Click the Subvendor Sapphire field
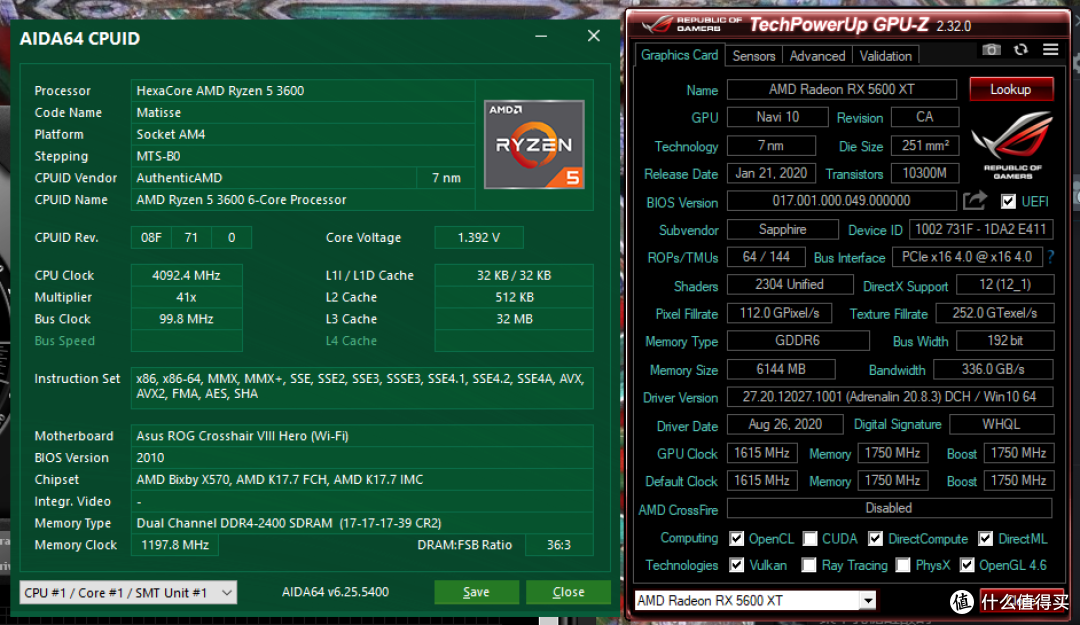1080x625 pixels. tap(782, 229)
